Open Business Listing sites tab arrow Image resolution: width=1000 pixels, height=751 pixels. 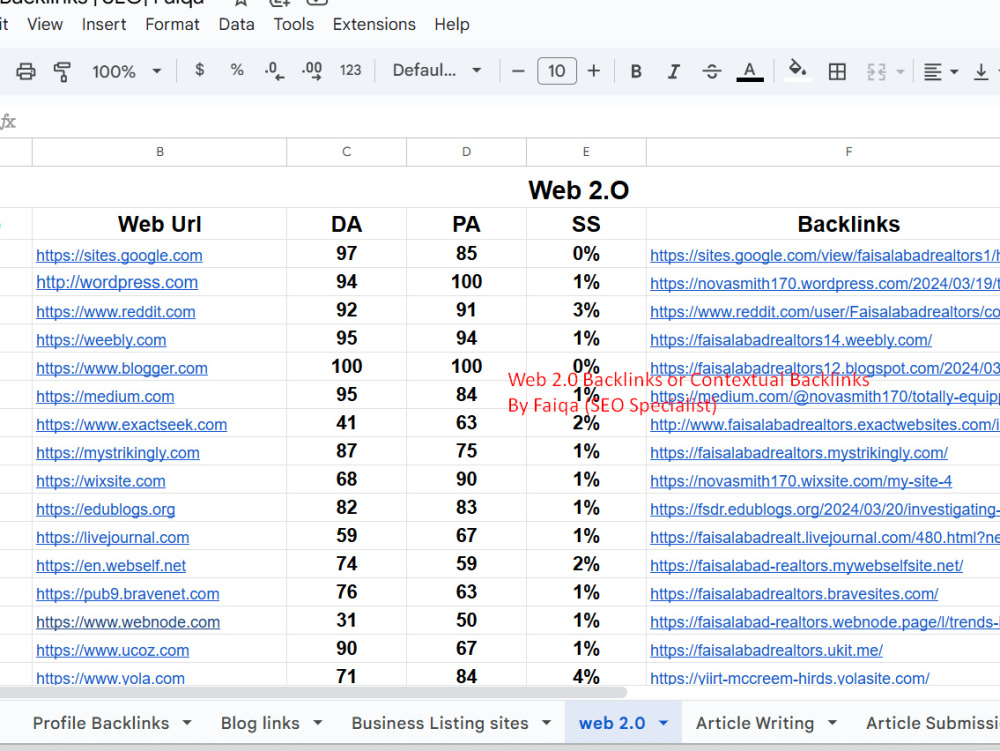pyautogui.click(x=547, y=723)
